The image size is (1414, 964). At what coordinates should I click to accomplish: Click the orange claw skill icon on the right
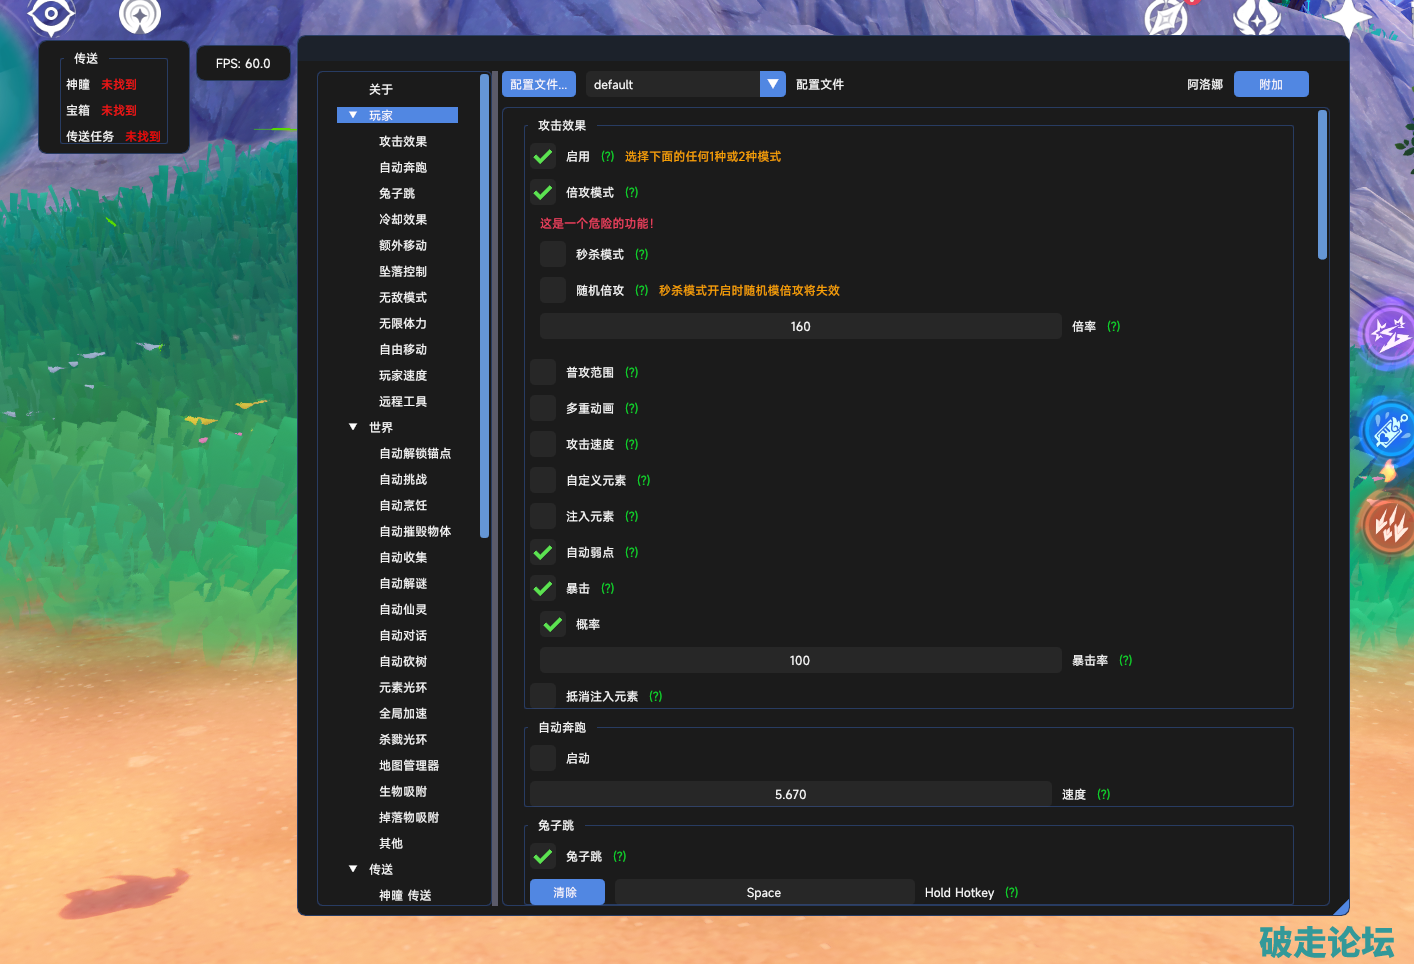[1389, 523]
